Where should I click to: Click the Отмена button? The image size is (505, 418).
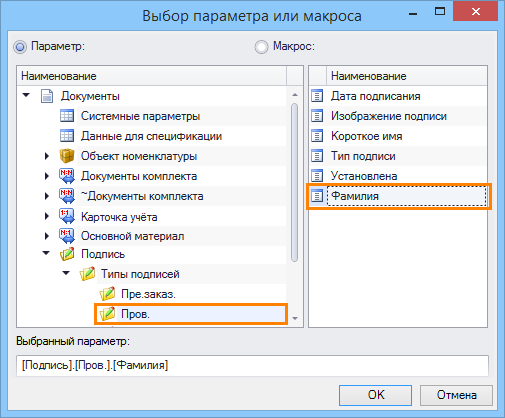tap(456, 395)
